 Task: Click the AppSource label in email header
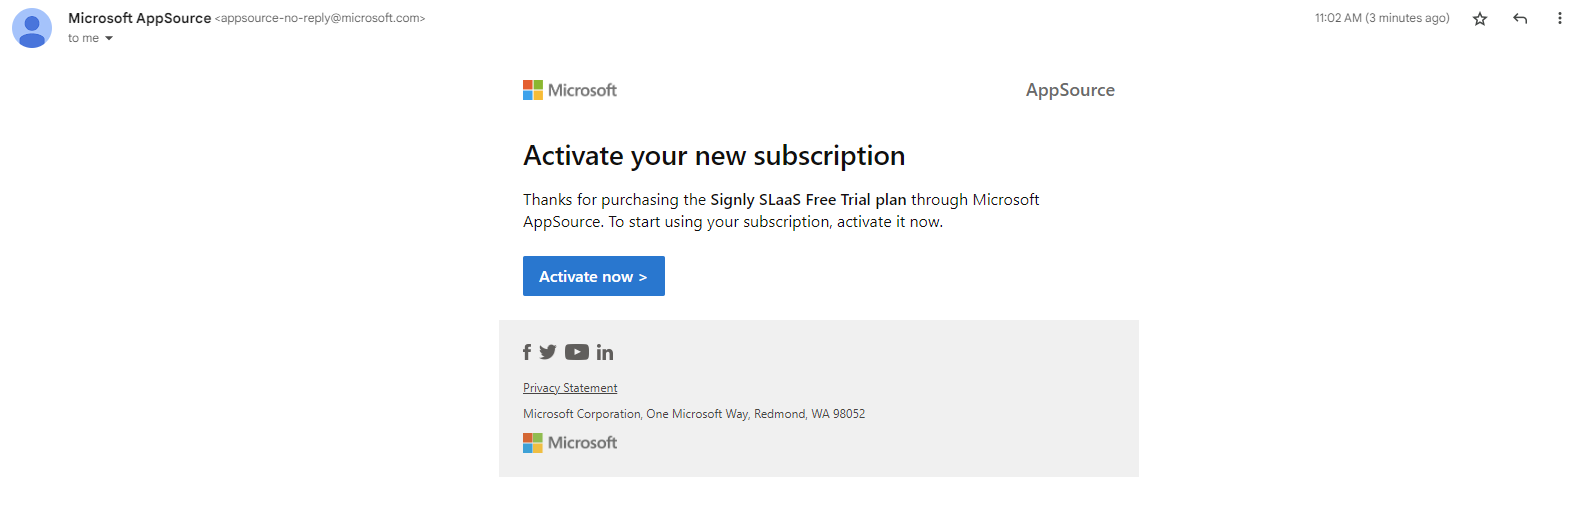pyautogui.click(x=1070, y=90)
